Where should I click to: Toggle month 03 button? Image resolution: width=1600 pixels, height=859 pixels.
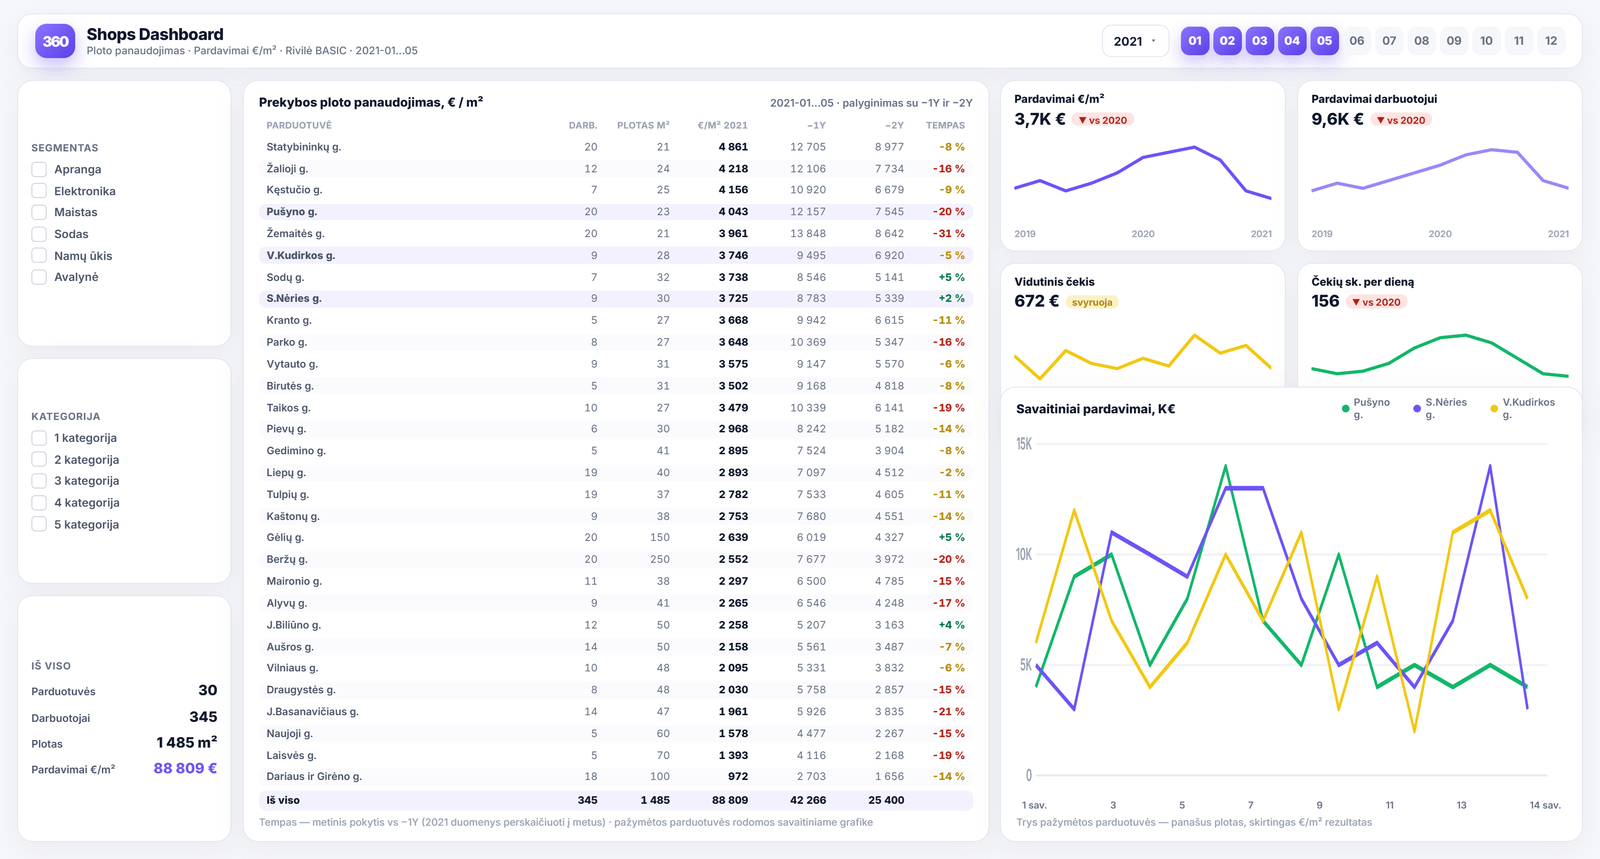[1260, 41]
